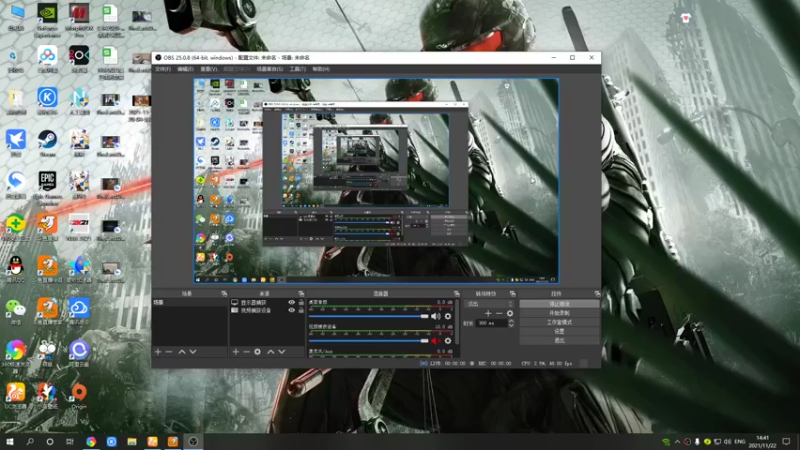Open the UC browser desktop icon
This screenshot has height=450, width=800.
click(16, 396)
